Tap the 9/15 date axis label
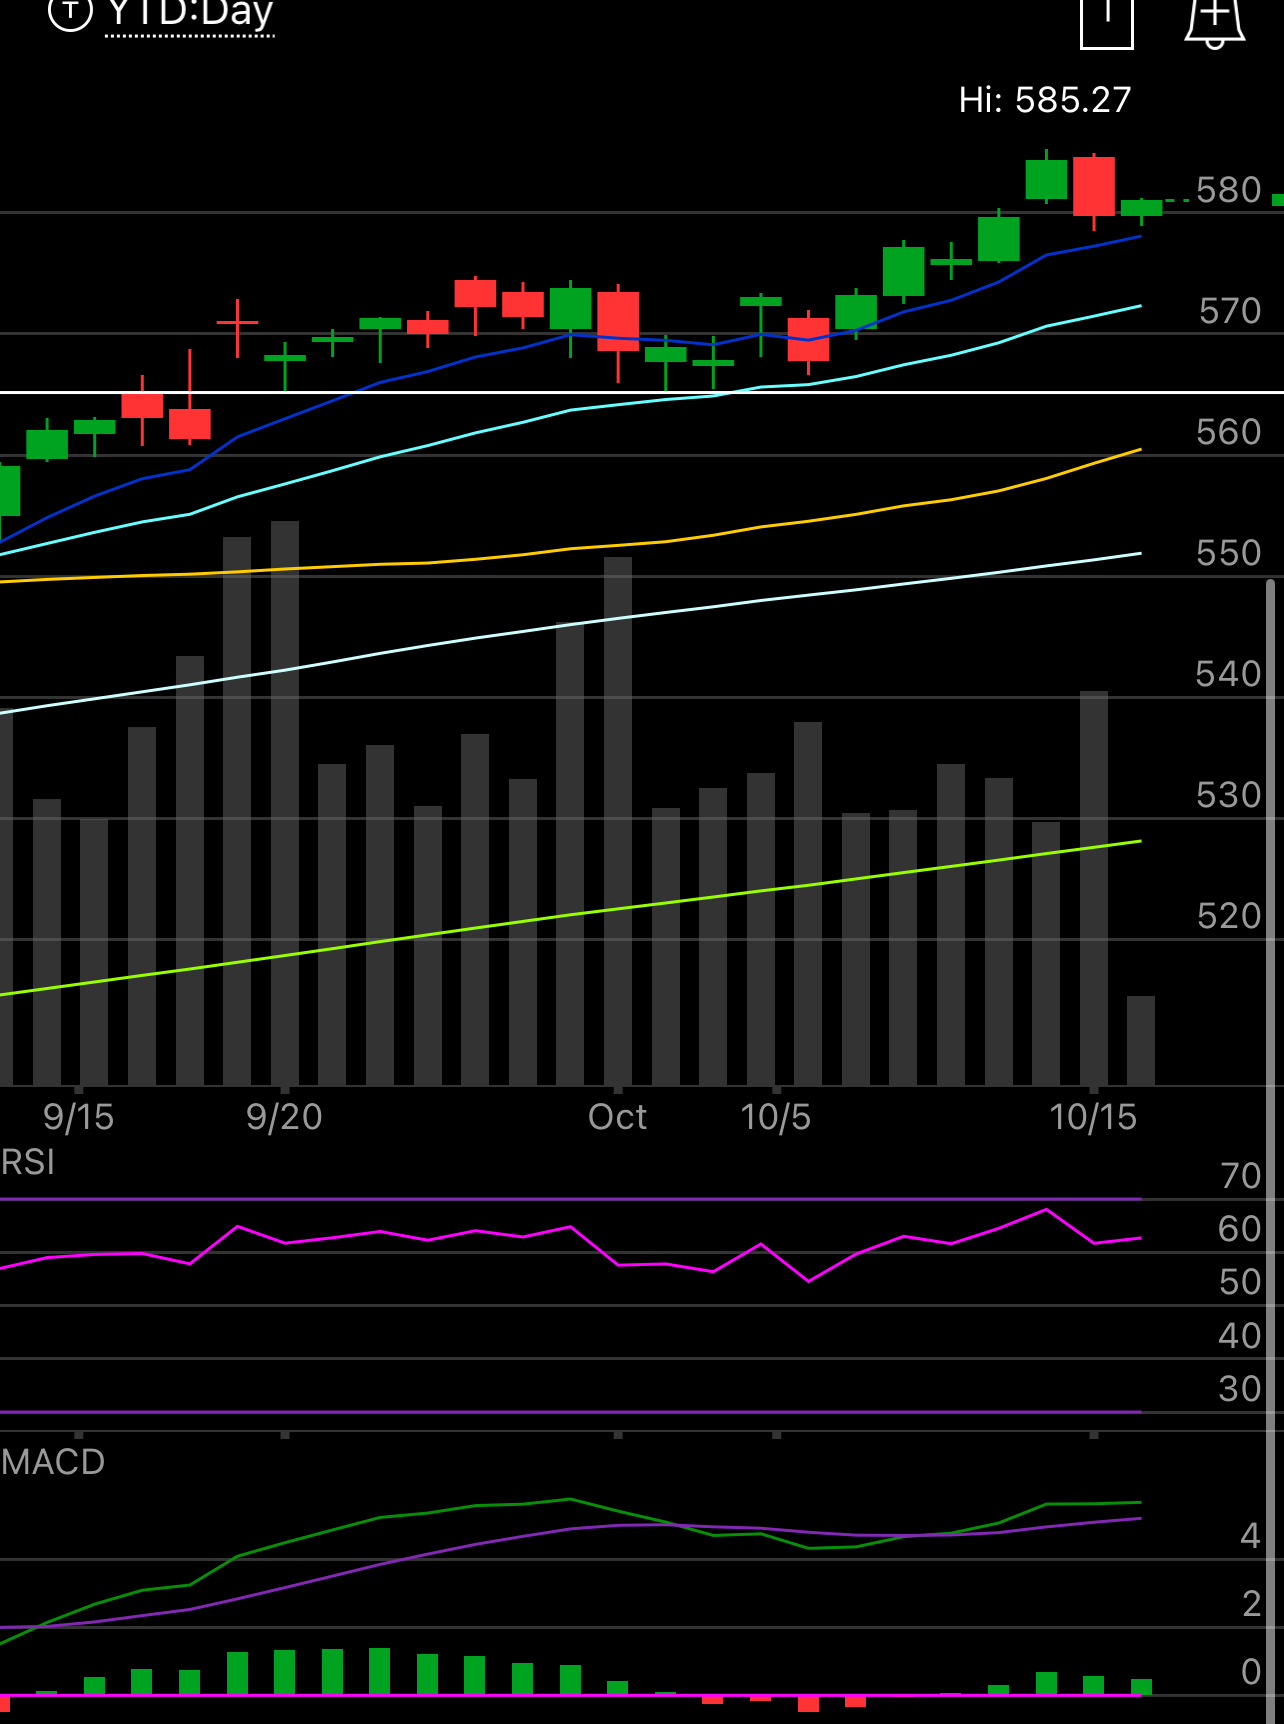Viewport: 1284px width, 1724px height. (x=78, y=1117)
